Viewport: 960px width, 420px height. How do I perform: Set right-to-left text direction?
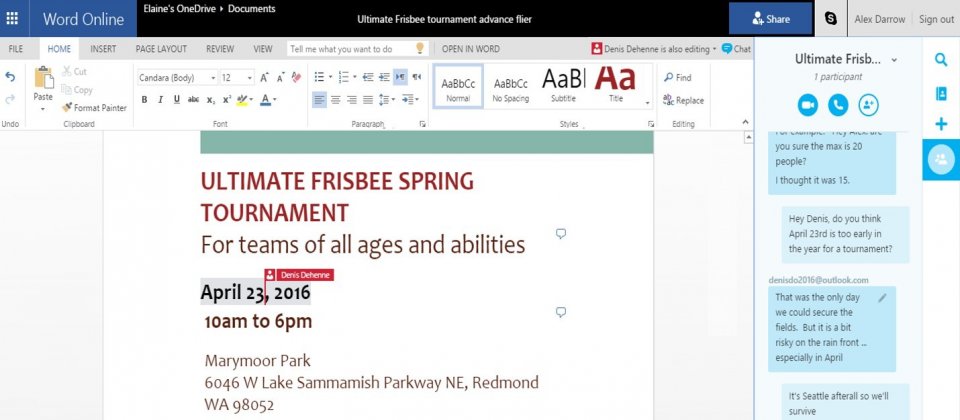417,77
